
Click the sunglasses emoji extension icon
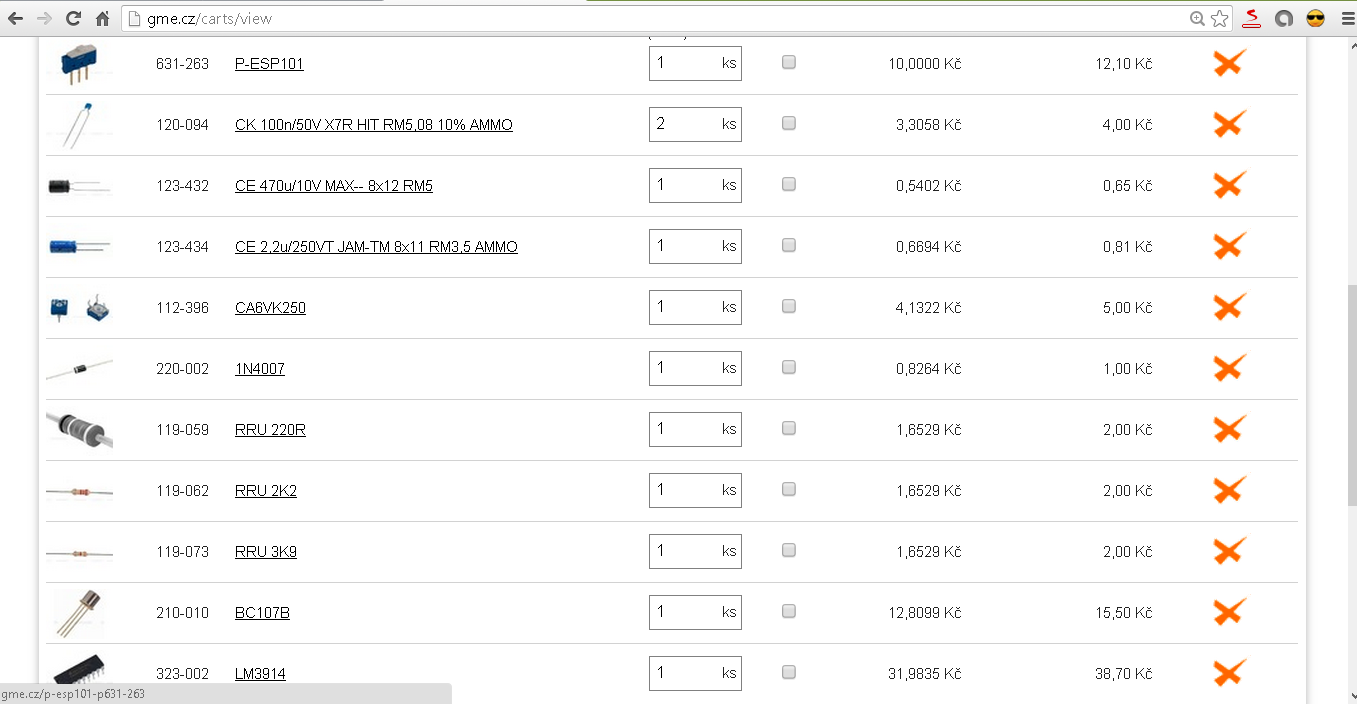(1315, 18)
